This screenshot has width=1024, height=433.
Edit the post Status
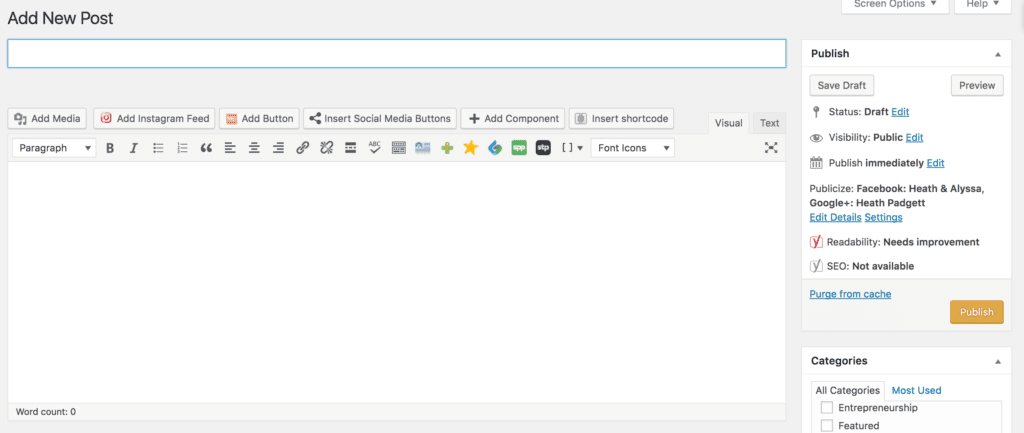[900, 112]
